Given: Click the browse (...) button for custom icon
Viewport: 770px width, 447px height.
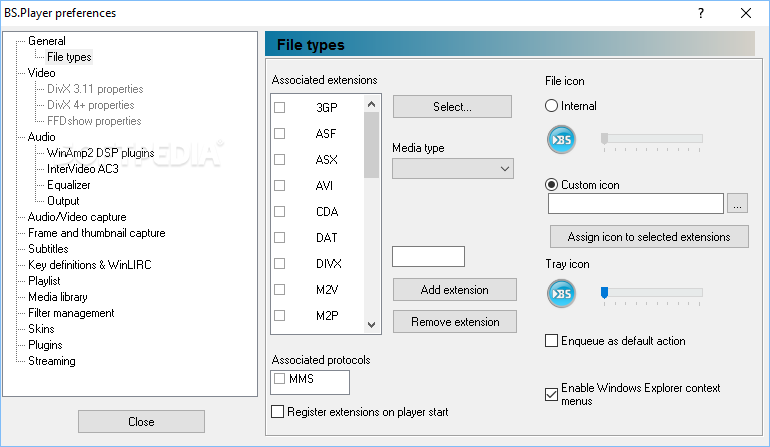Looking at the screenshot, I should tap(738, 203).
